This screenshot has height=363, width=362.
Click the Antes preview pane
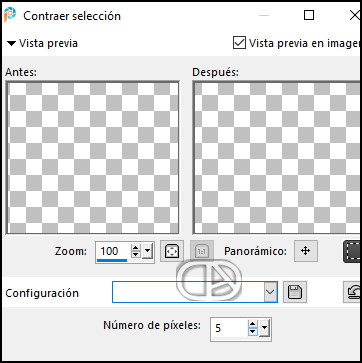(x=93, y=157)
